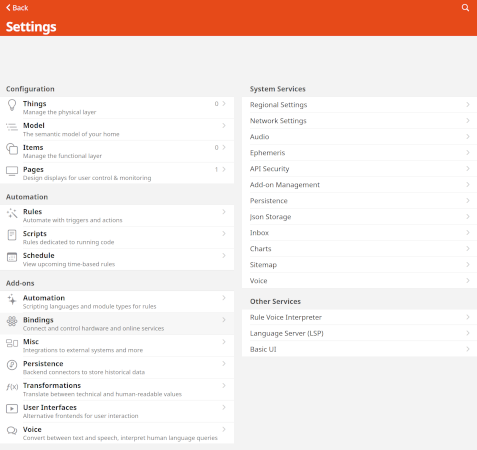This screenshot has width=477, height=450.
Task: Click the chevron on the Things row
Action: (224, 104)
